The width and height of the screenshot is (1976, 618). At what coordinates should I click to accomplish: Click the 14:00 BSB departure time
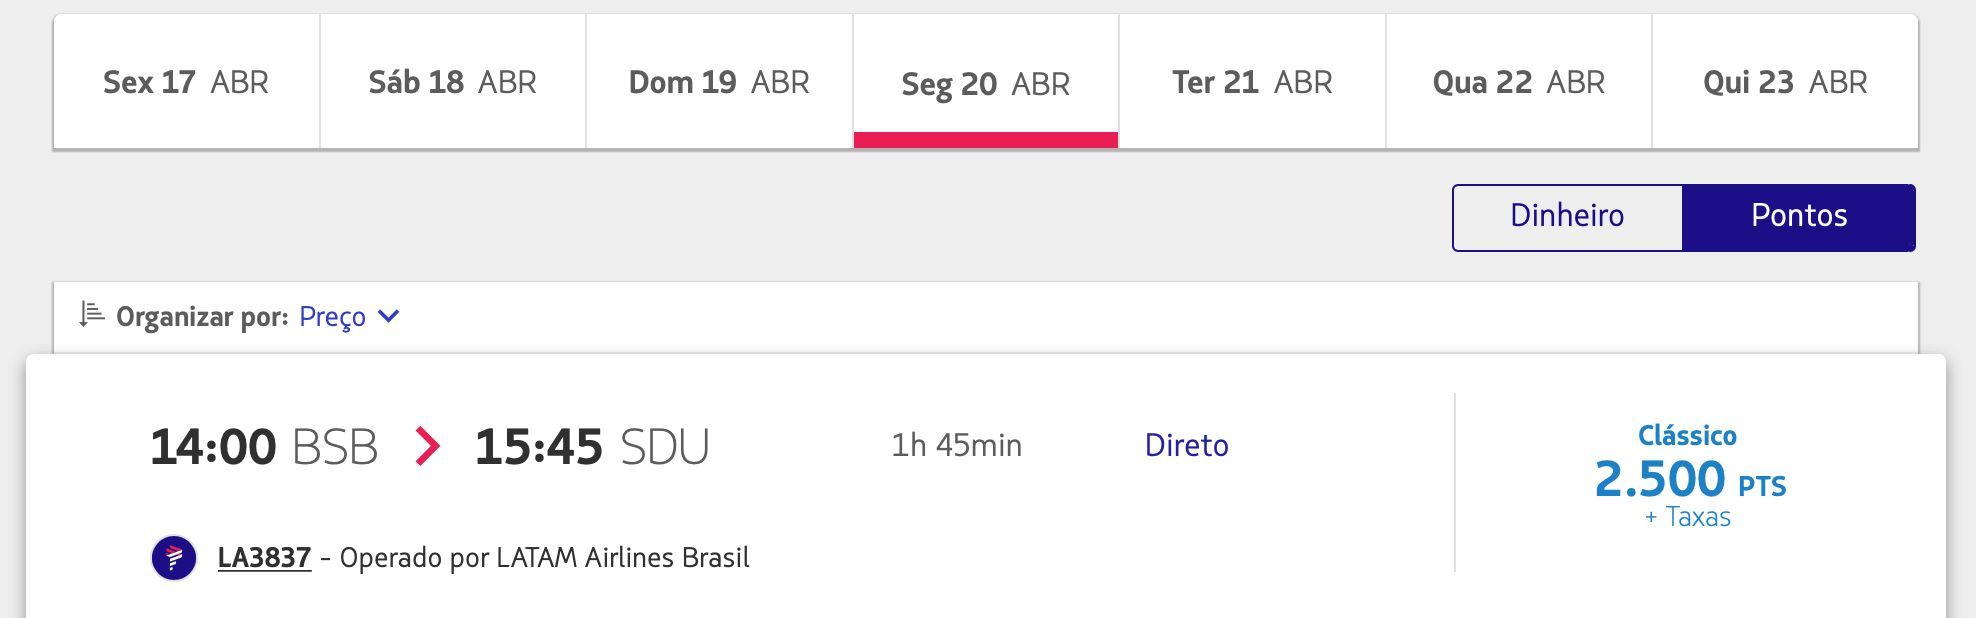point(264,446)
